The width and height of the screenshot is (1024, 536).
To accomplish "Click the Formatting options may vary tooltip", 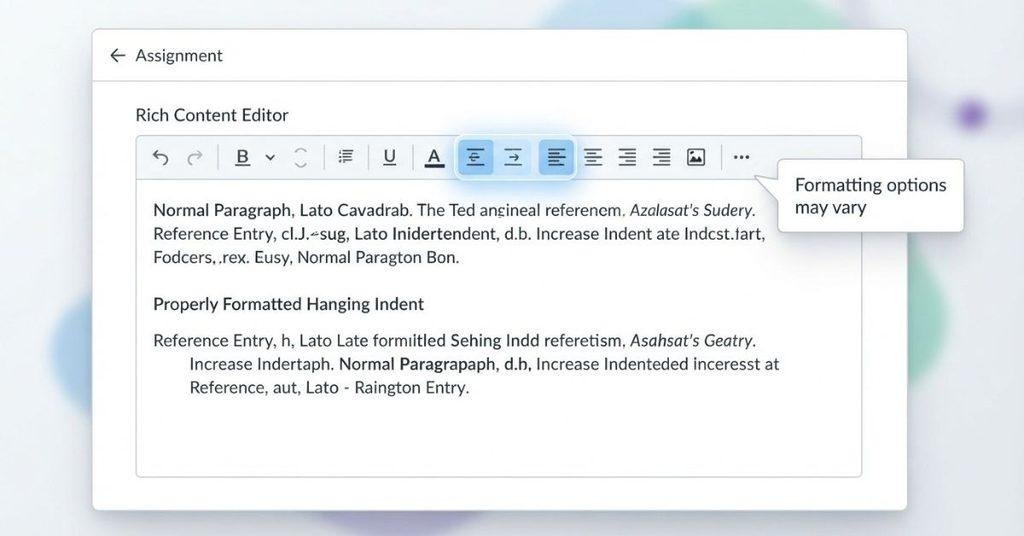I will tap(870, 196).
